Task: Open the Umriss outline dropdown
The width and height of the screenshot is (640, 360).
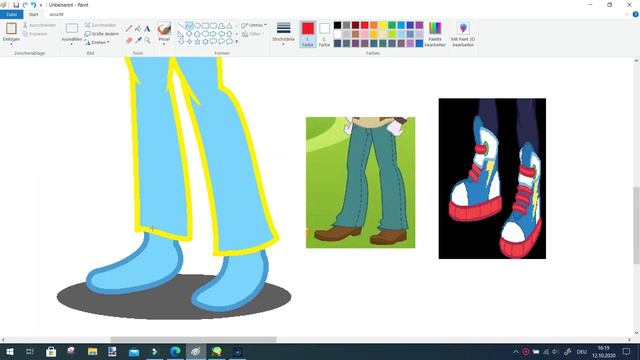Action: [x=253, y=25]
